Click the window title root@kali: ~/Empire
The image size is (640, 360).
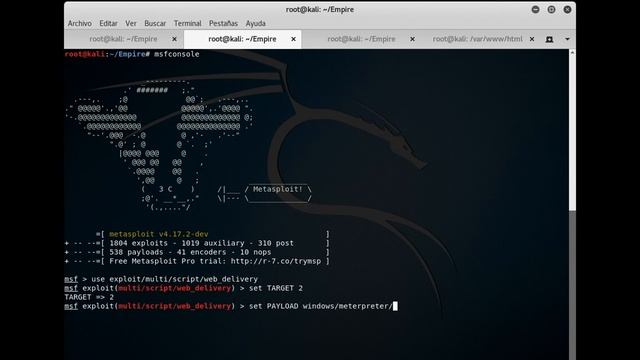point(320,9)
